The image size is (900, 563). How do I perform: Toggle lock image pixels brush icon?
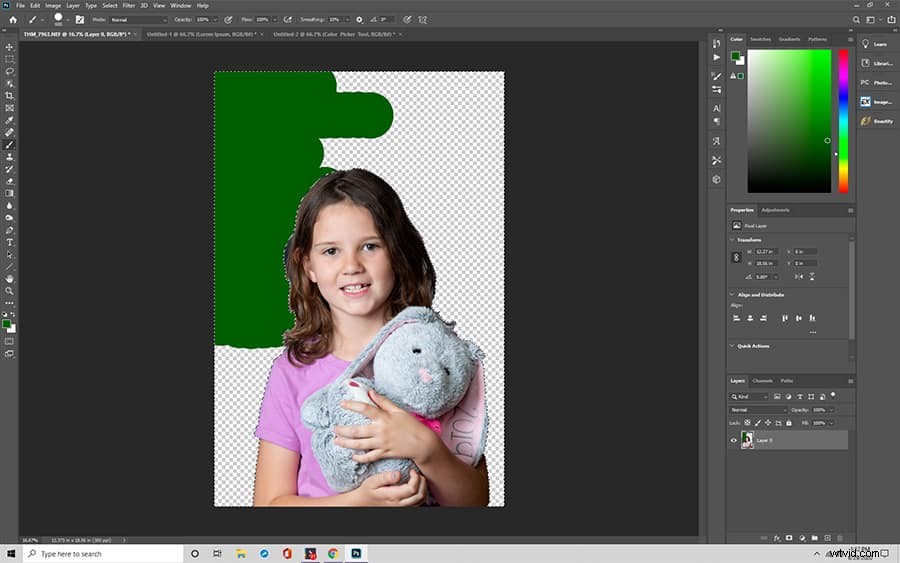pyautogui.click(x=758, y=423)
